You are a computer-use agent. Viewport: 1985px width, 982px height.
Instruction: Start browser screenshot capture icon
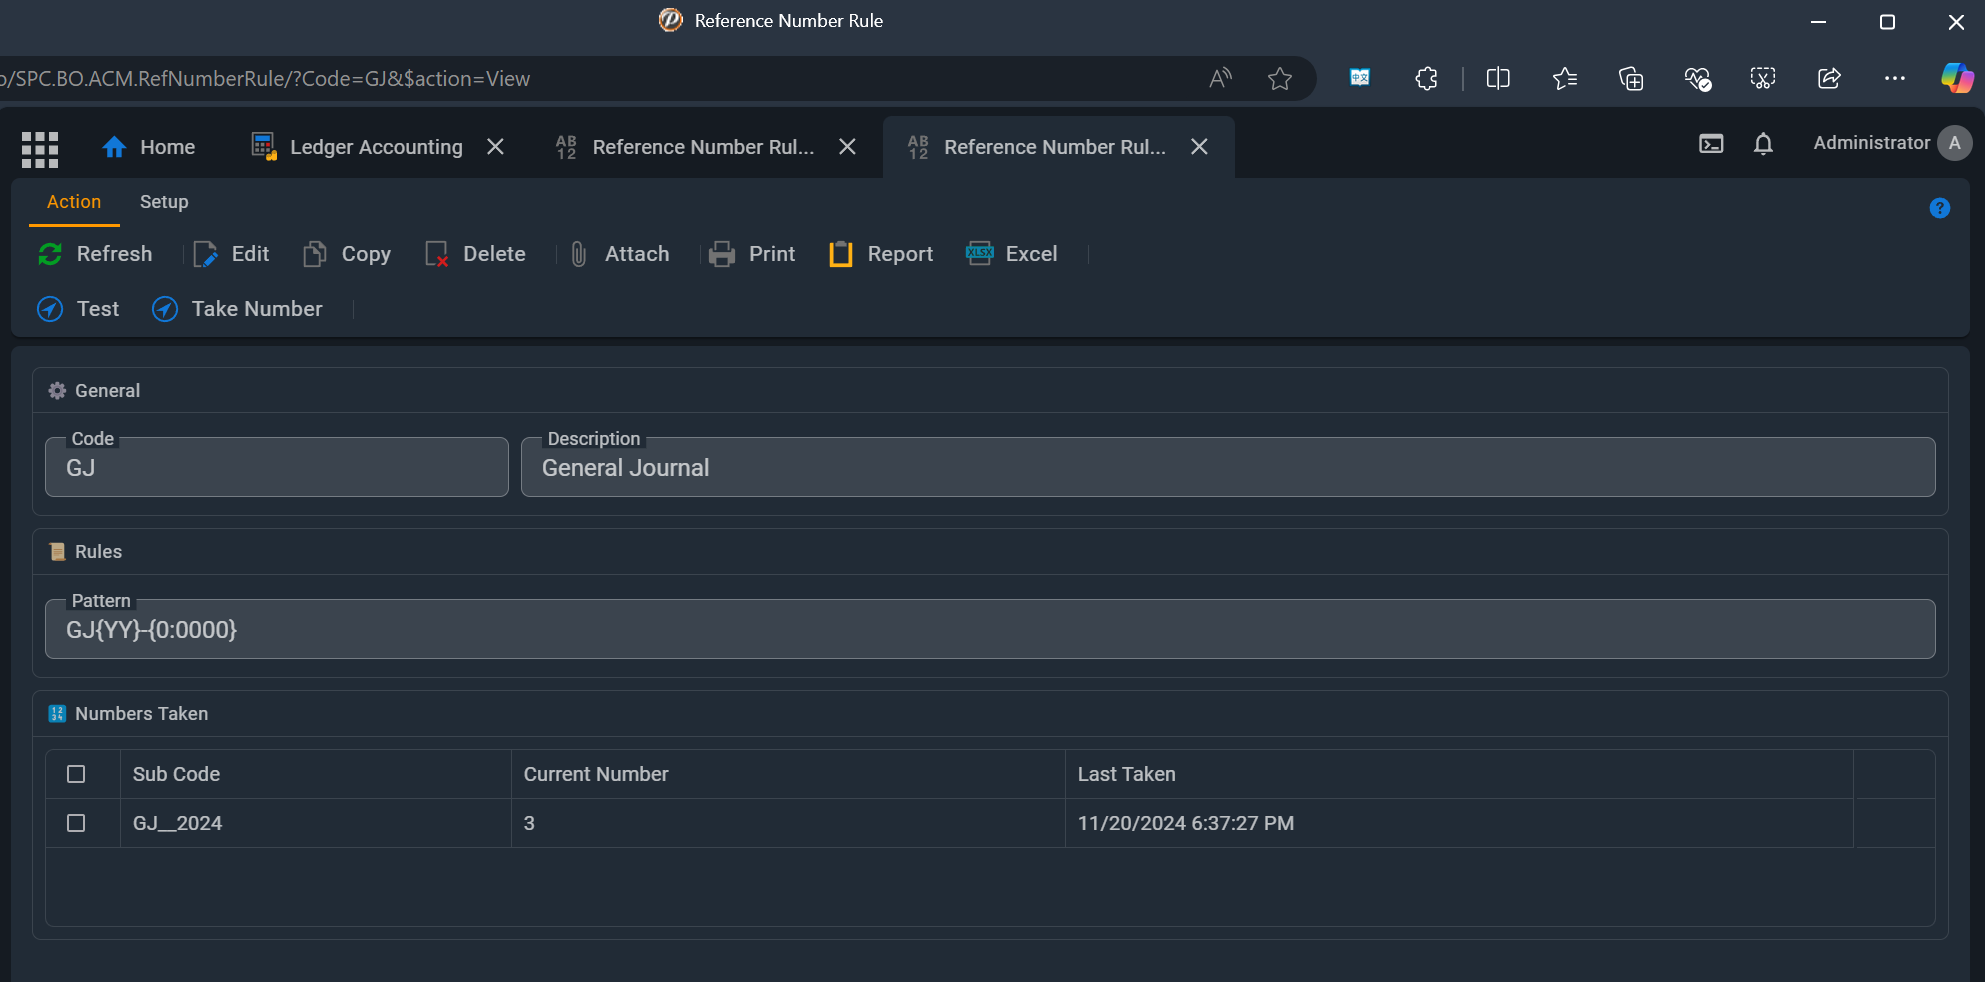tap(1763, 78)
